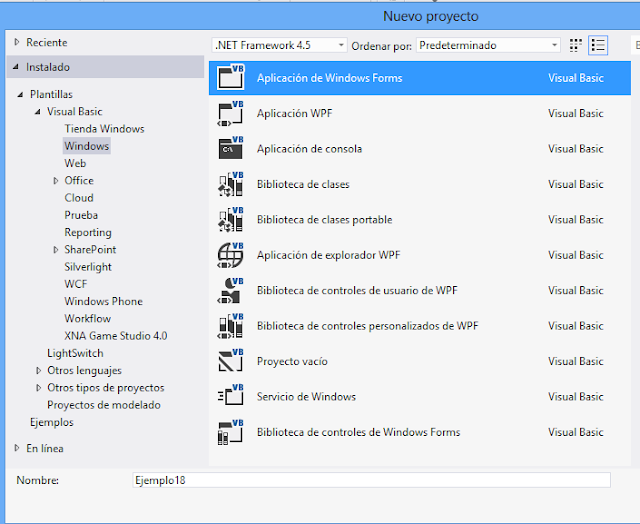Select Proyectos de modelado tree item
The height and width of the screenshot is (524, 640).
[x=104, y=405]
